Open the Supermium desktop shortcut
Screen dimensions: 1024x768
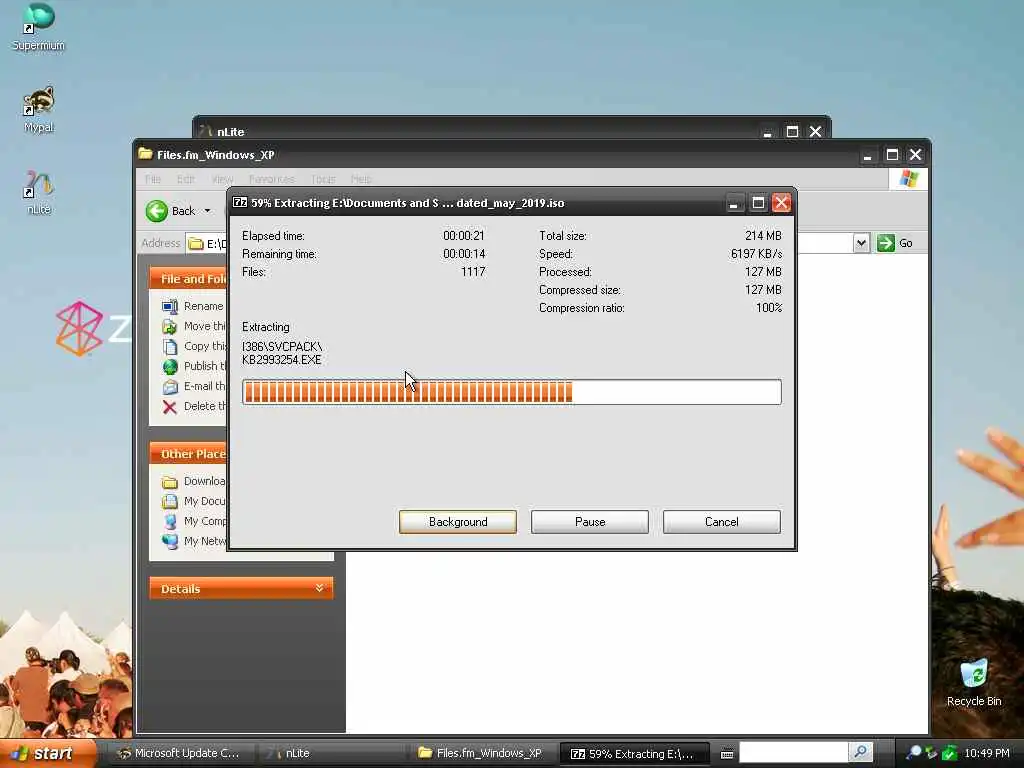39,27
